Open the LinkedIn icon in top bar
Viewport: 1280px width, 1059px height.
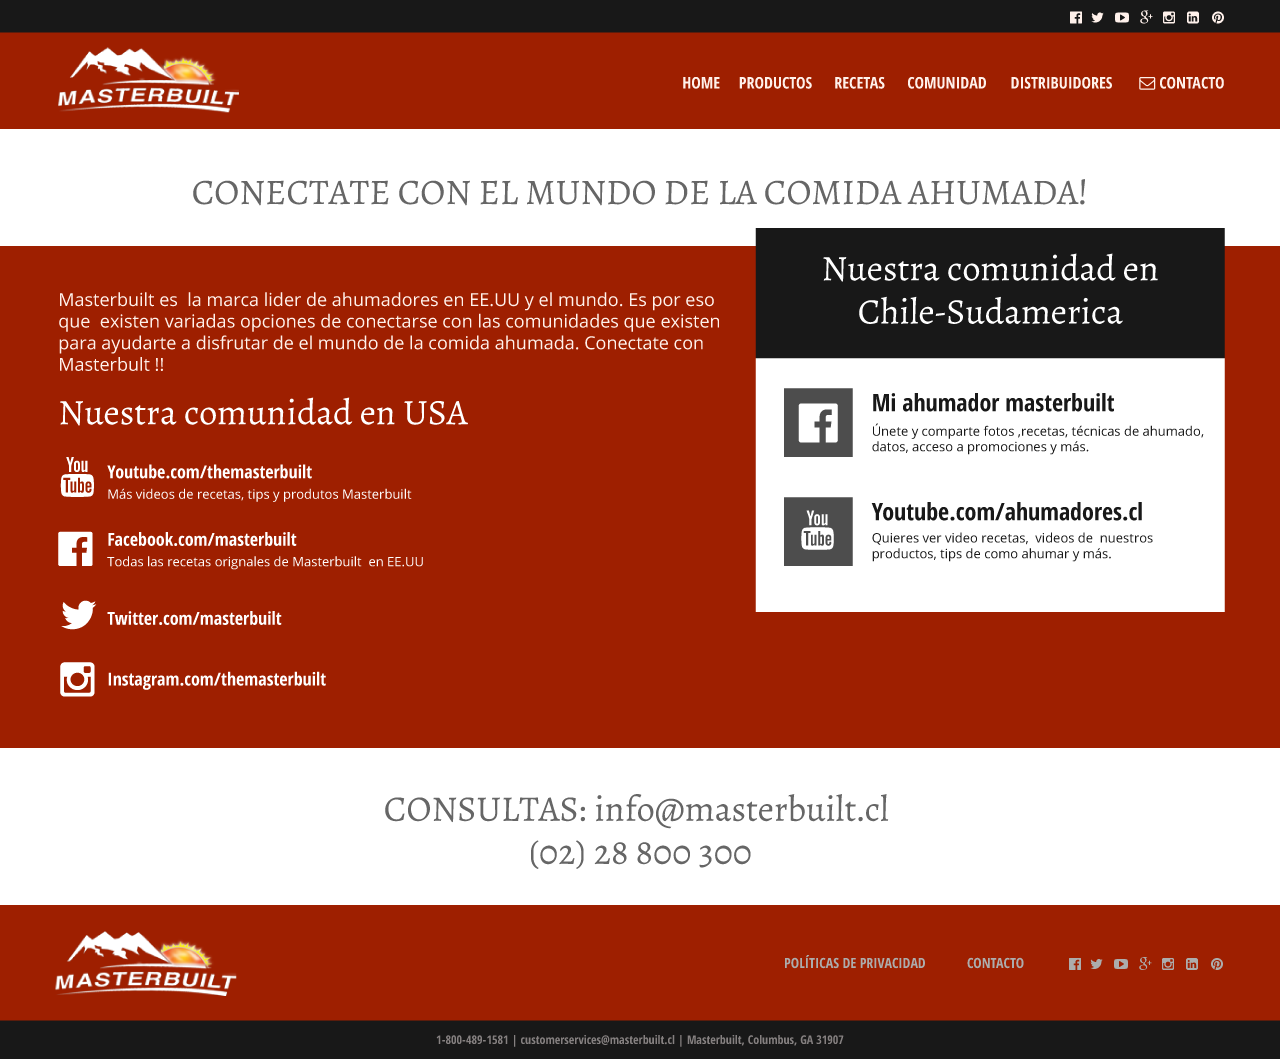coord(1193,17)
